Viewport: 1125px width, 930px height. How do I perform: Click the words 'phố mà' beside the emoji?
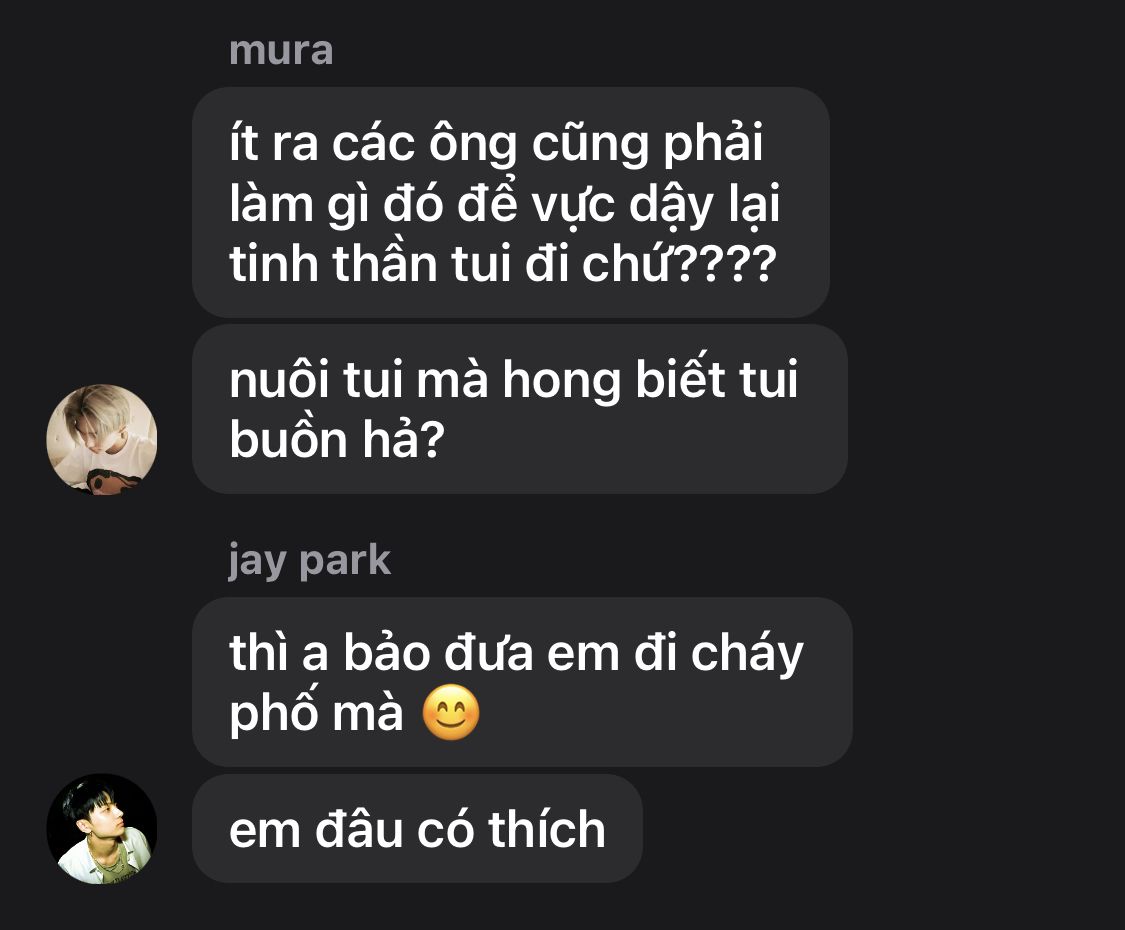pos(316,713)
